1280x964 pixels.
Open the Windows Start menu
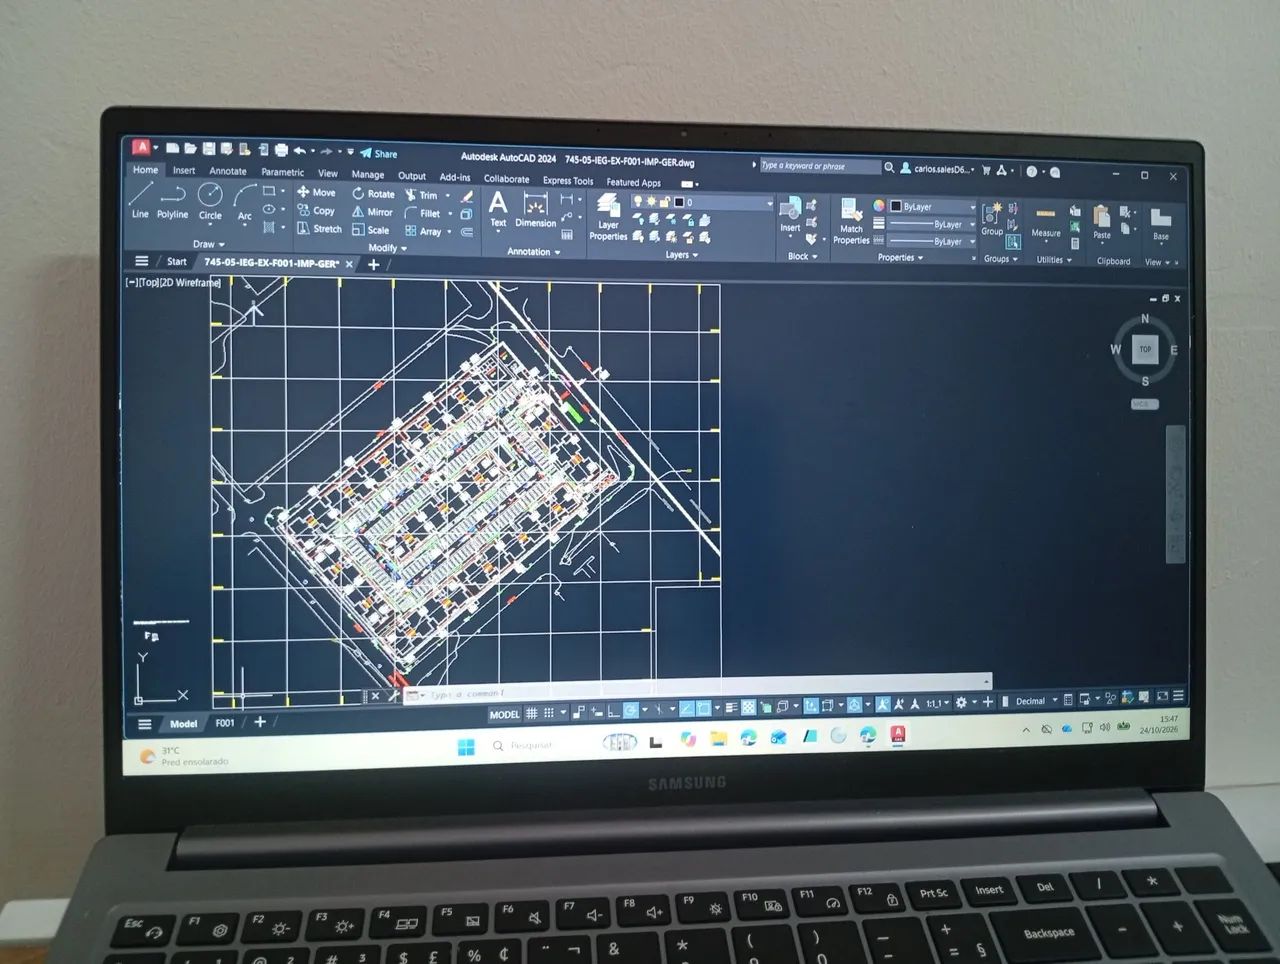pos(466,747)
